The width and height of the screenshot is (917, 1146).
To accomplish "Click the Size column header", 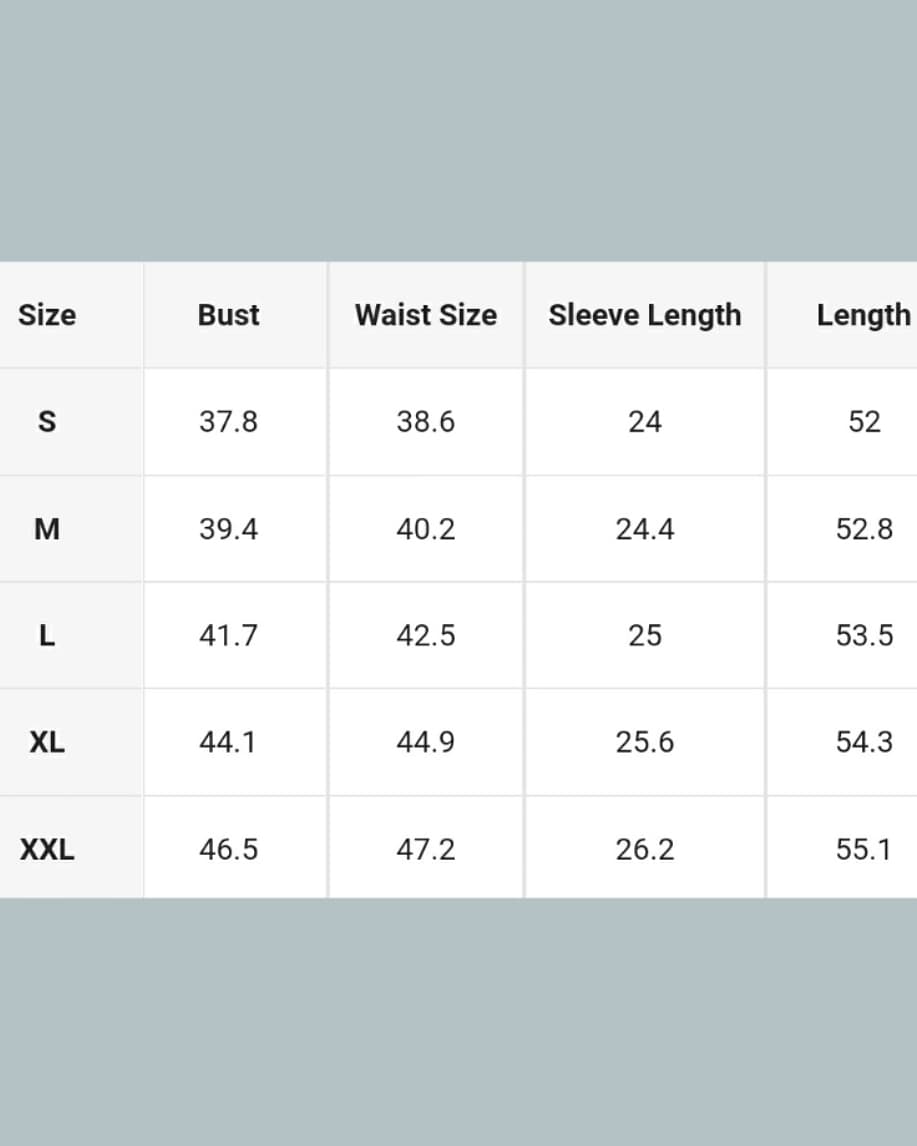I will 47,315.
